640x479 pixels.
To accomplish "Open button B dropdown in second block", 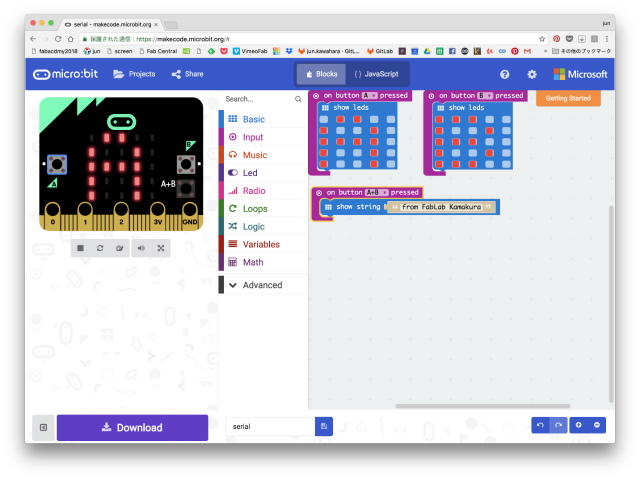I will tap(485, 95).
